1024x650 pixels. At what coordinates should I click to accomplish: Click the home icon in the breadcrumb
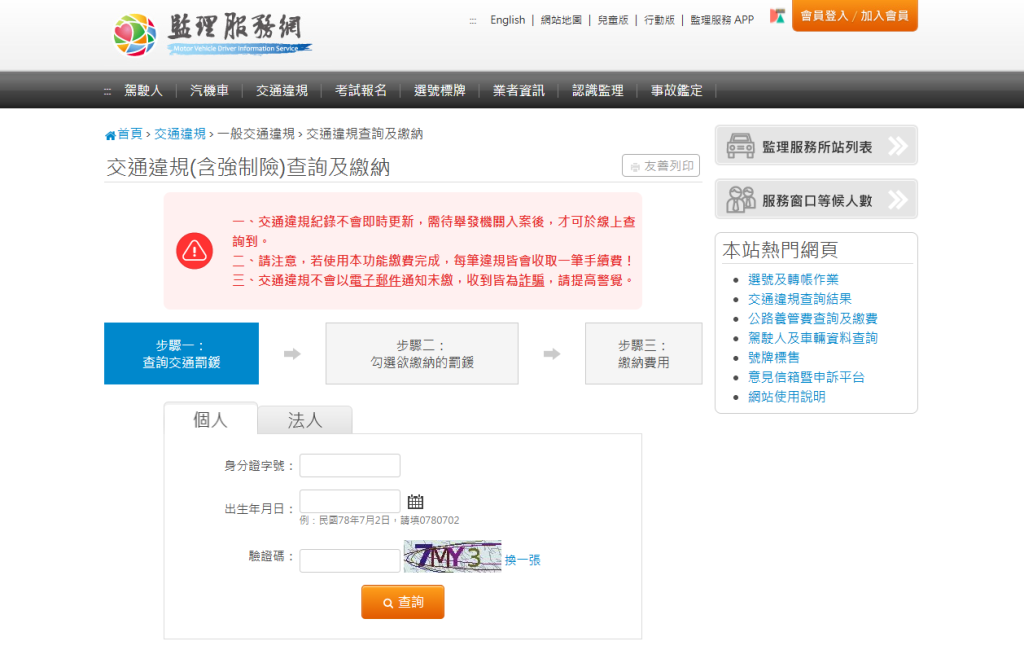point(110,135)
